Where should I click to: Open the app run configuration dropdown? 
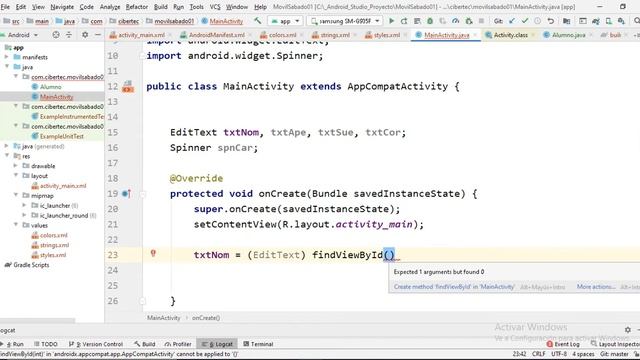pyautogui.click(x=285, y=21)
